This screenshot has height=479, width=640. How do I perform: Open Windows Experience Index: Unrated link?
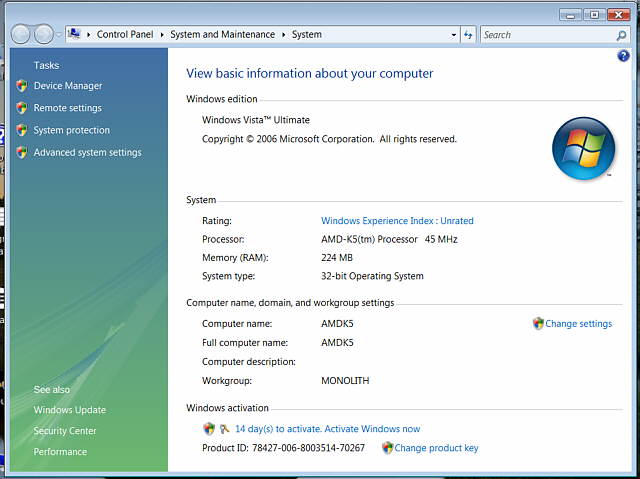(397, 221)
